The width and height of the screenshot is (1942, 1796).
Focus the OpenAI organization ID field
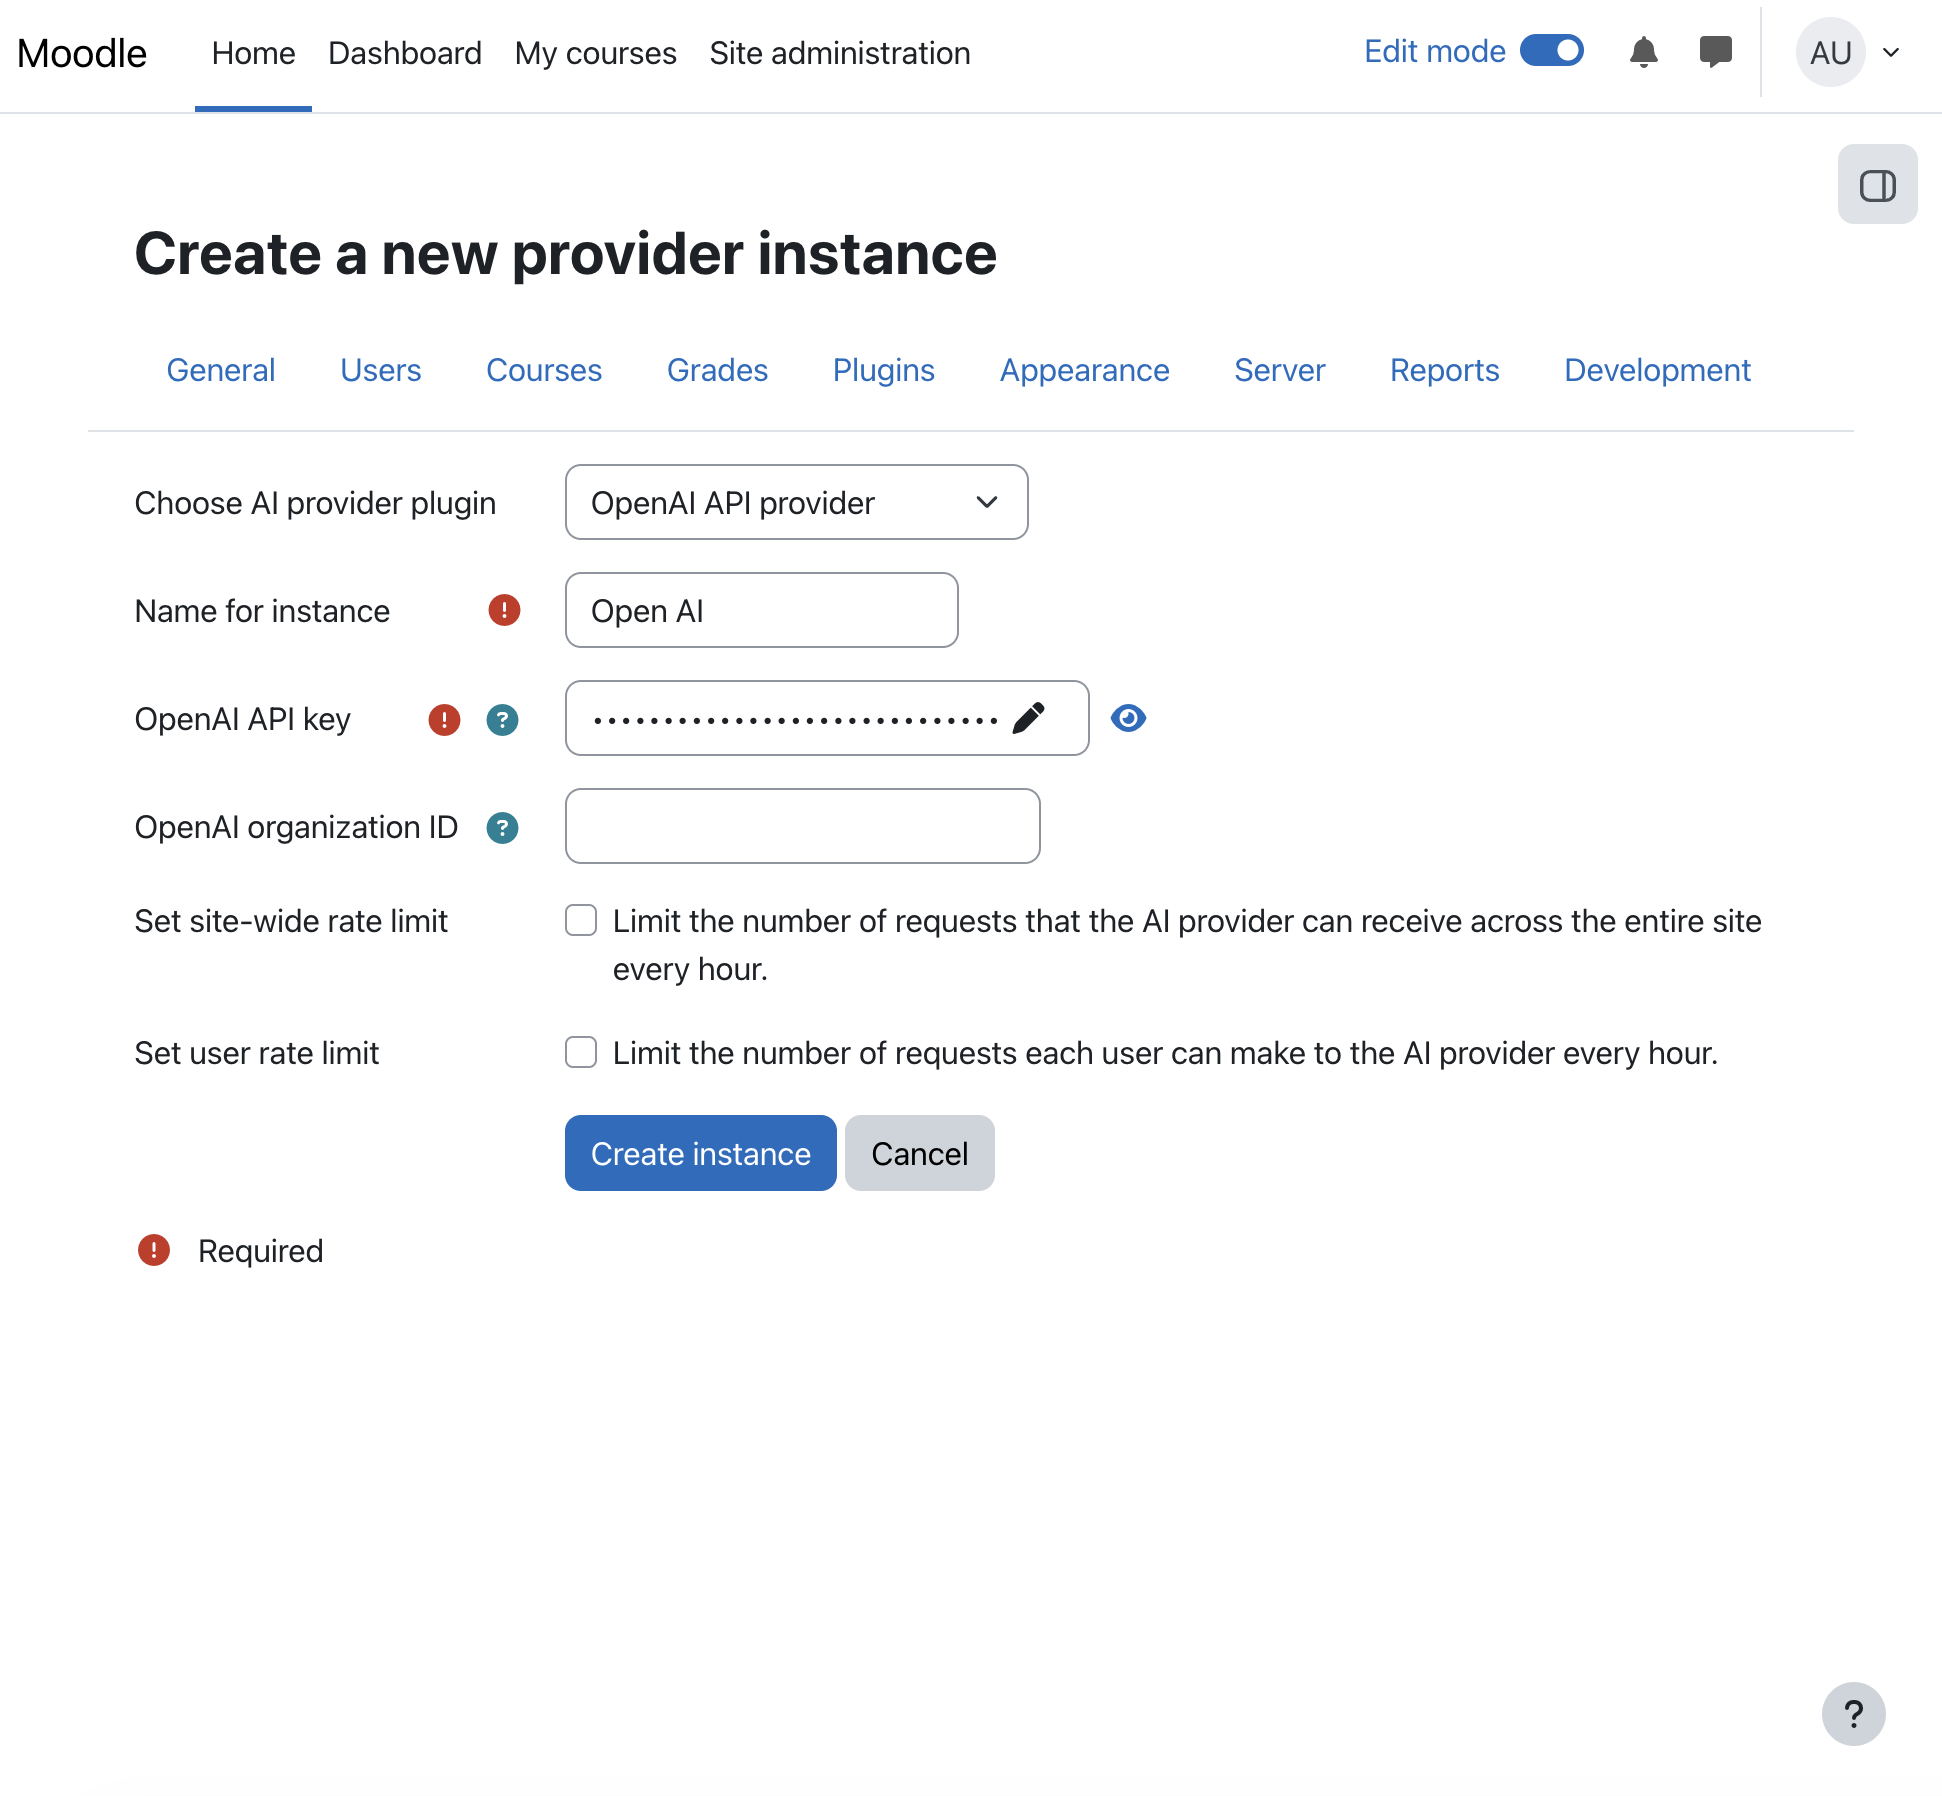[x=802, y=826]
